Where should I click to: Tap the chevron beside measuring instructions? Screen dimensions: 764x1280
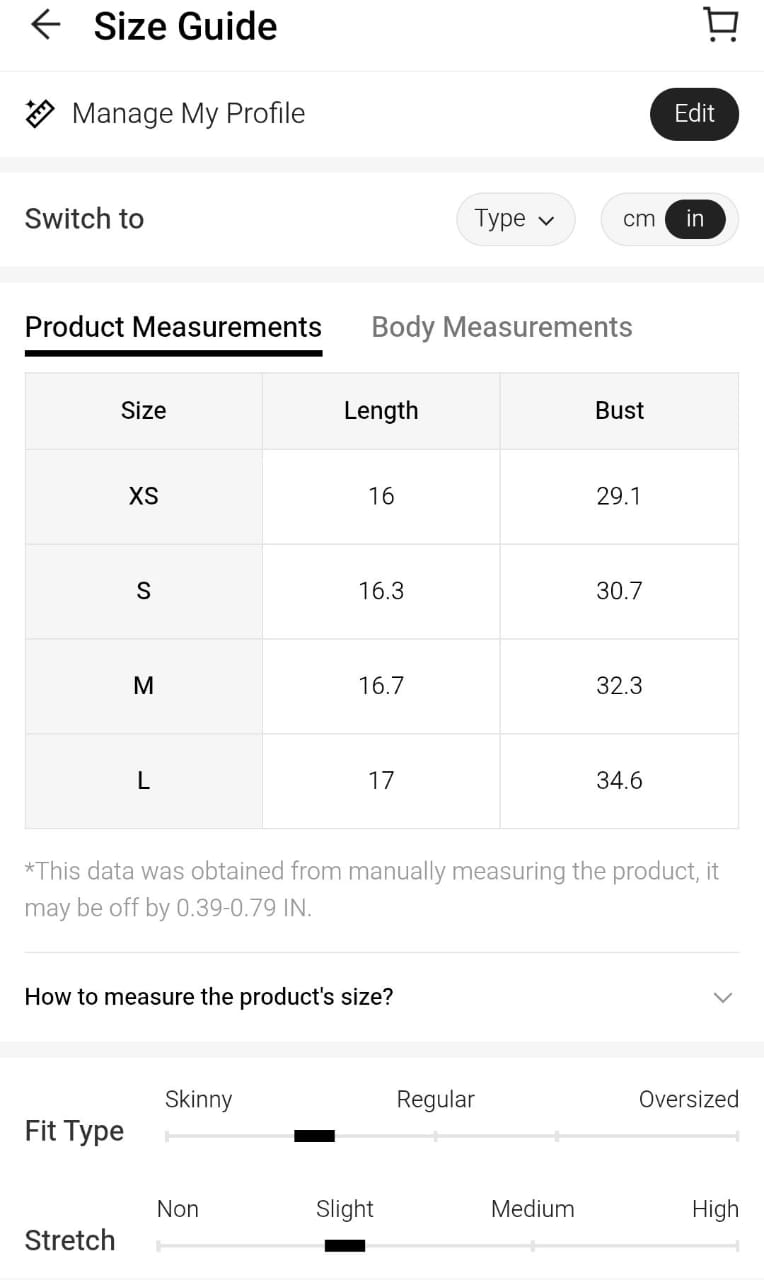722,997
